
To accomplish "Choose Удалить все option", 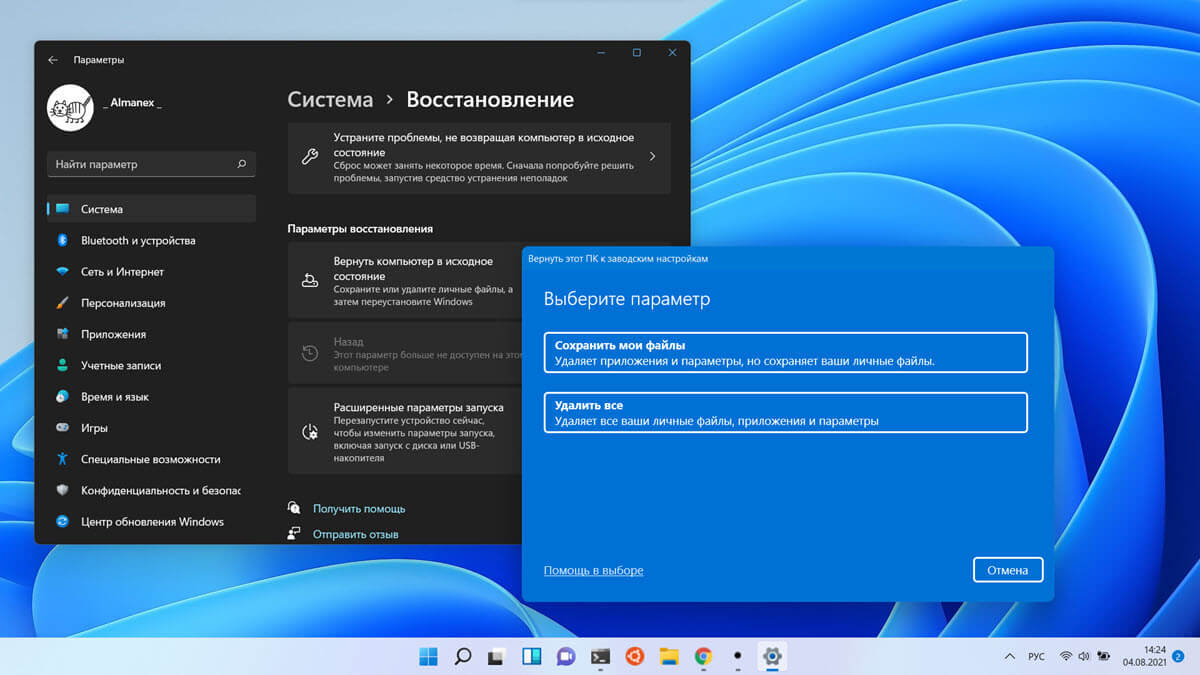I will pos(786,413).
